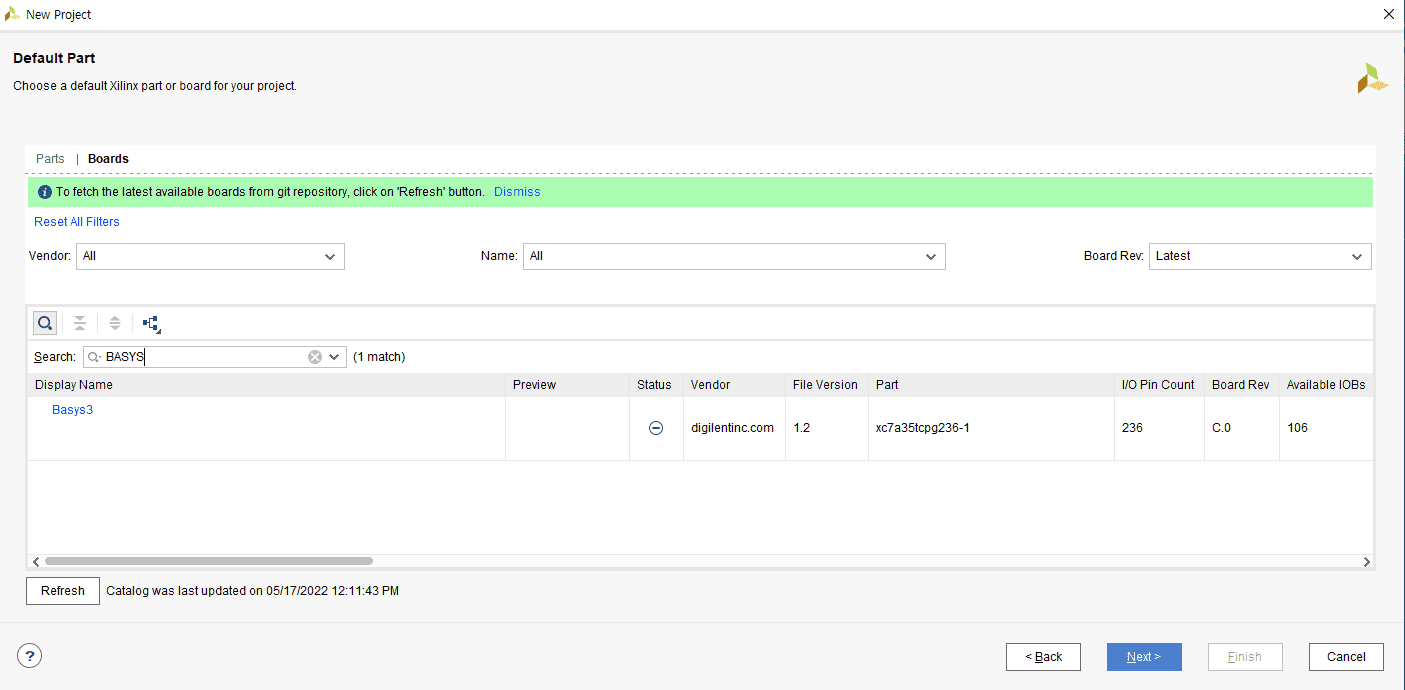This screenshot has height=690, width=1405.
Task: Close the New Project dialog window
Action: click(1388, 14)
